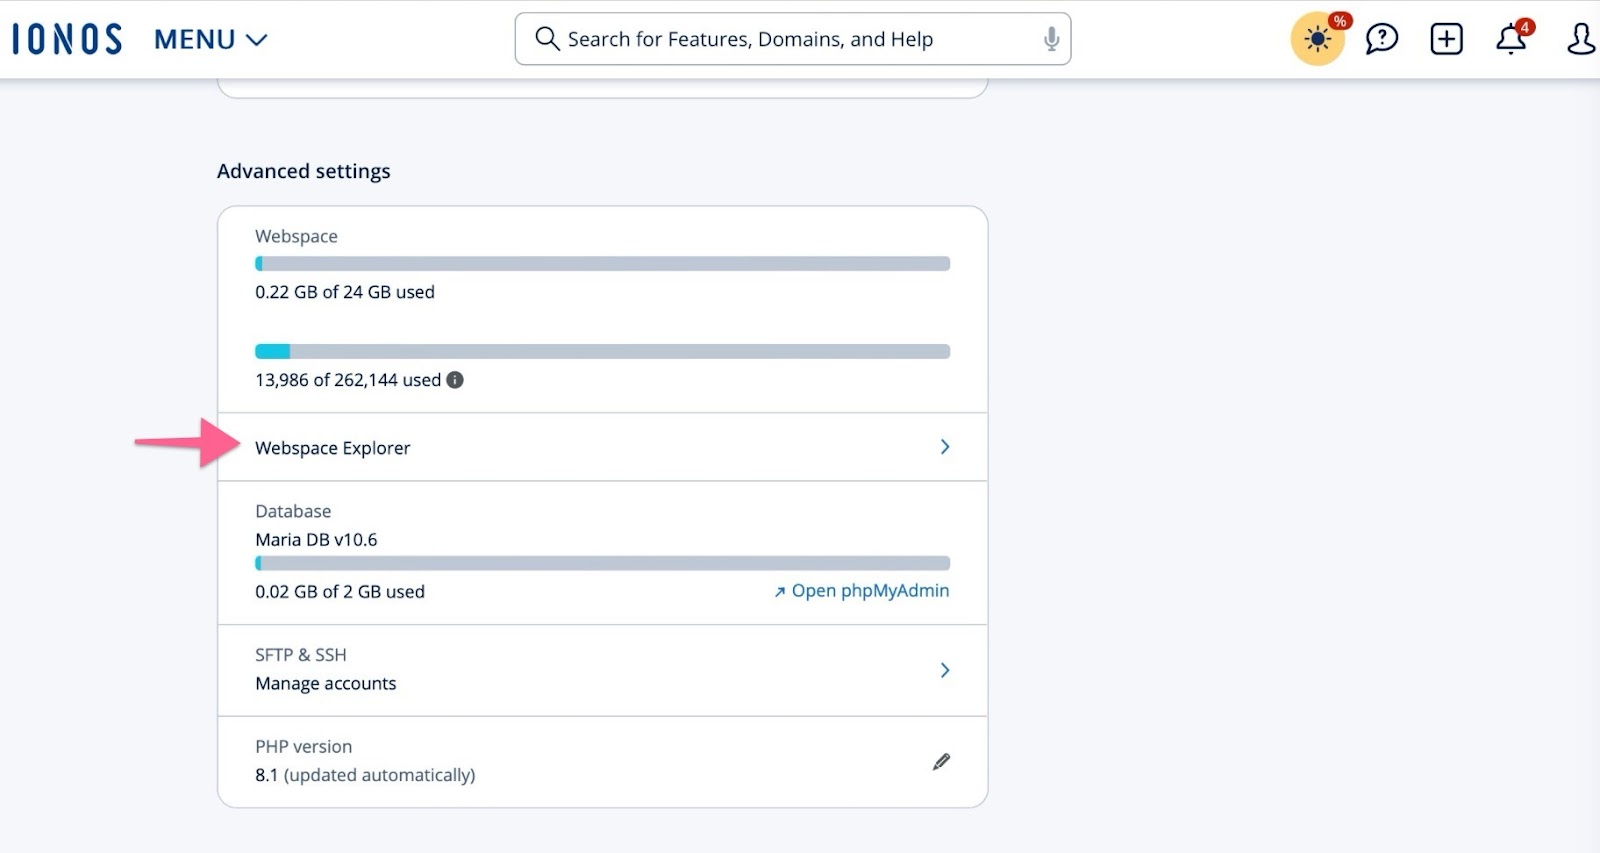Click the file count usage progress bar

(602, 352)
